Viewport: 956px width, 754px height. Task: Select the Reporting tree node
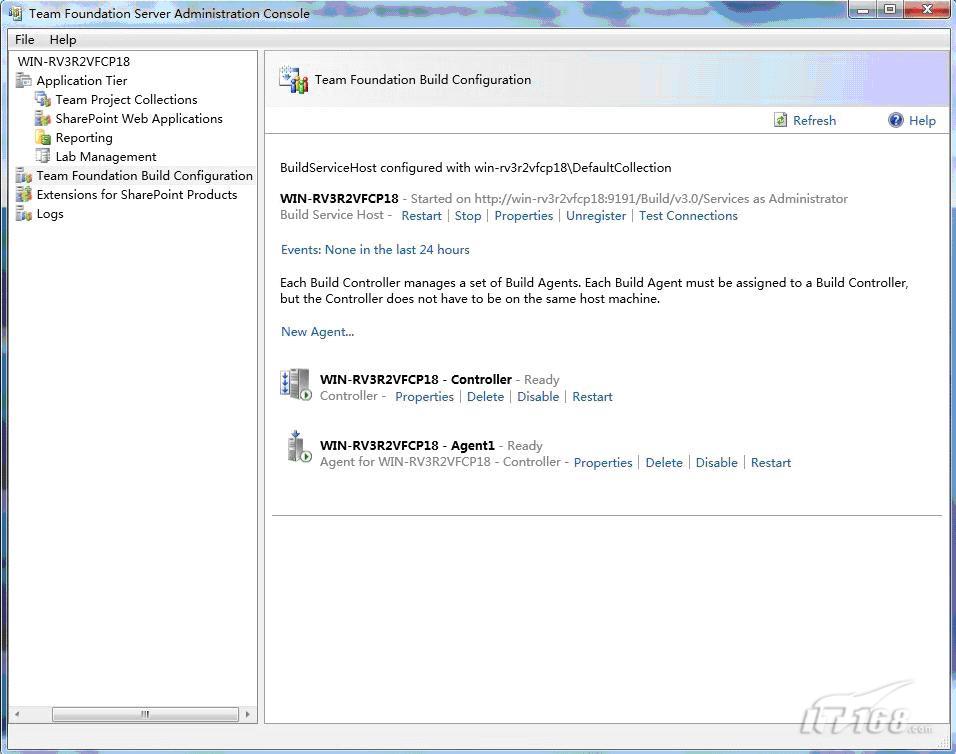point(84,138)
